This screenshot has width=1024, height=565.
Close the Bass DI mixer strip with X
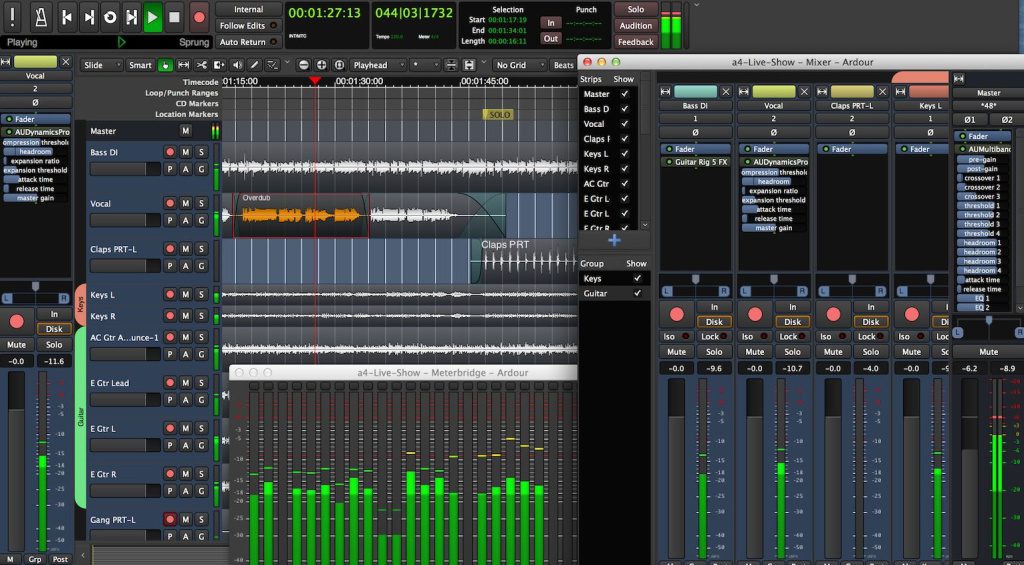coord(726,91)
